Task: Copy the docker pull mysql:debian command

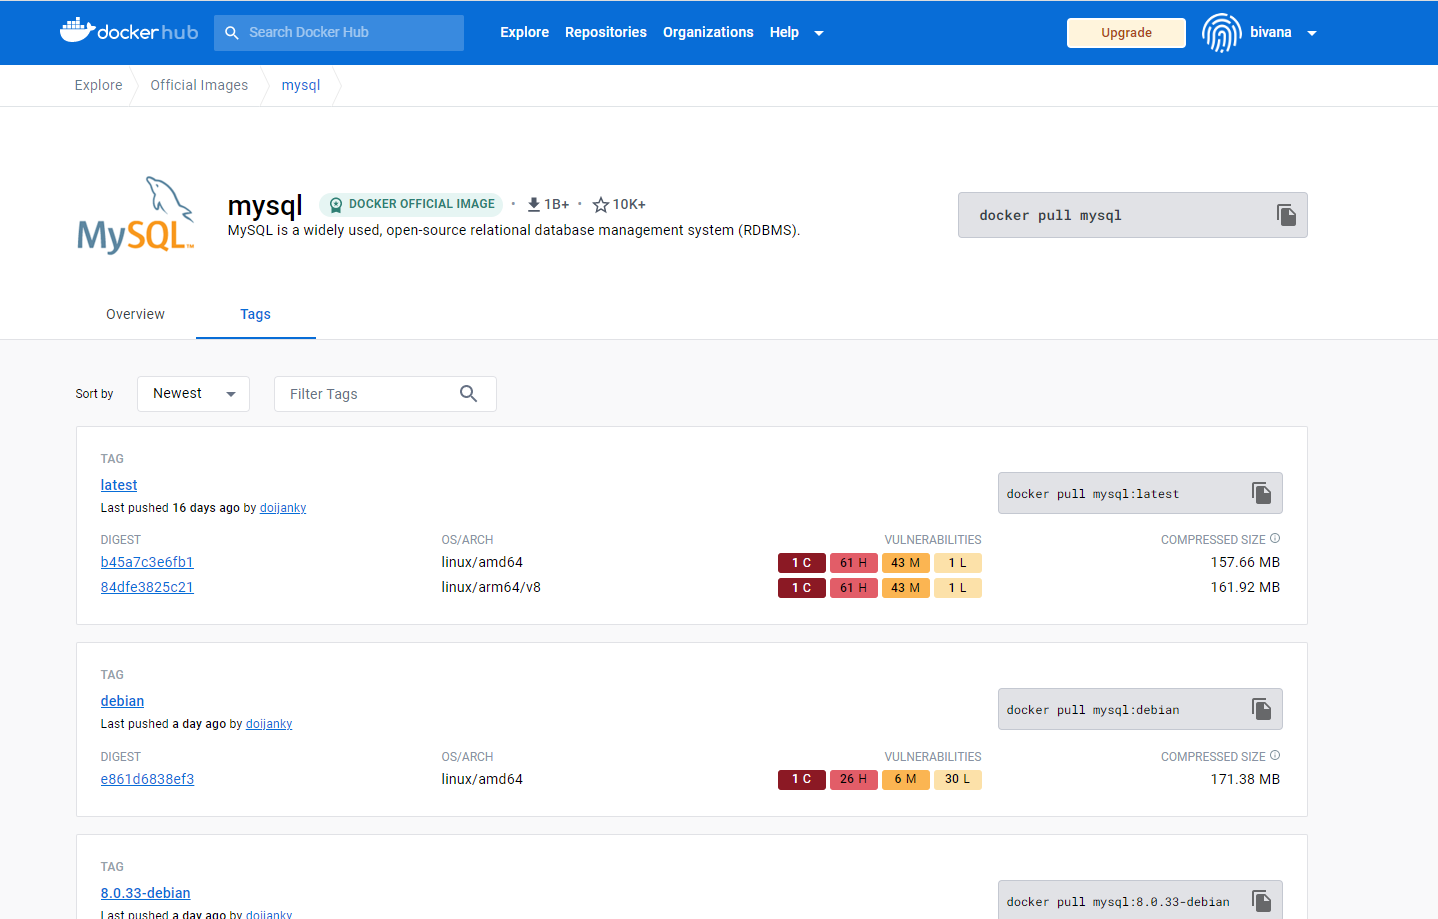Action: [x=1261, y=709]
